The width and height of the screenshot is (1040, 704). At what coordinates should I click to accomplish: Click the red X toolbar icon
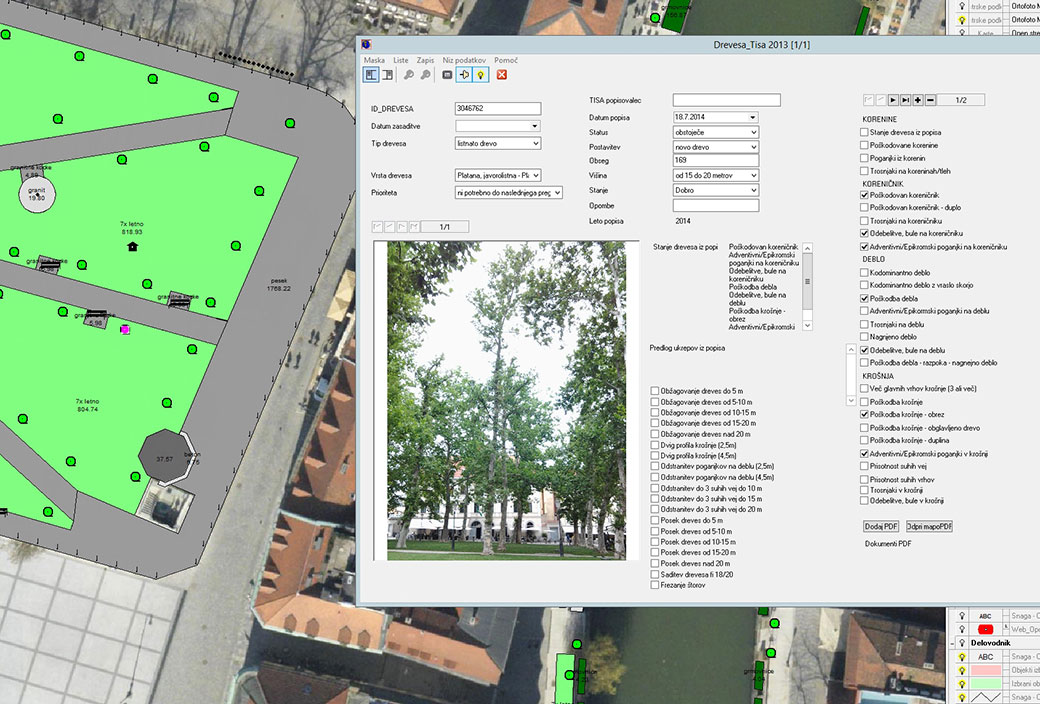(502, 75)
